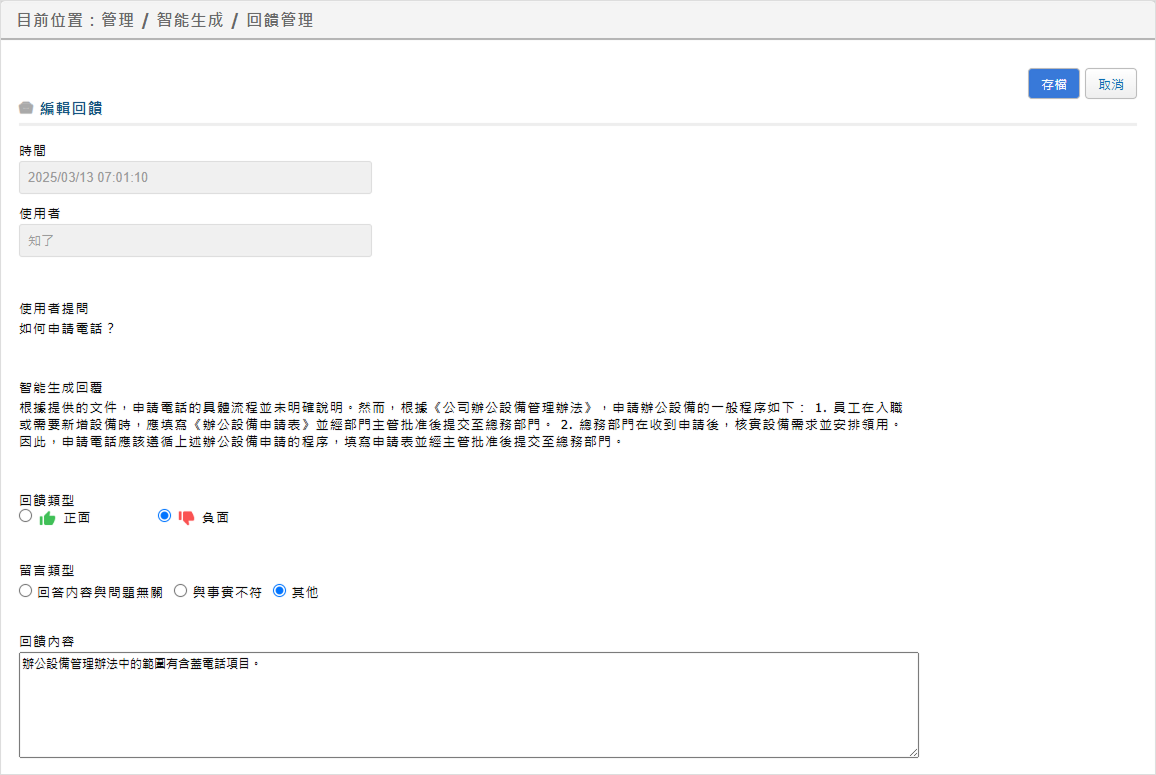Click 管理 in the breadcrumb
Screen dimensions: 1156x775
coord(118,21)
